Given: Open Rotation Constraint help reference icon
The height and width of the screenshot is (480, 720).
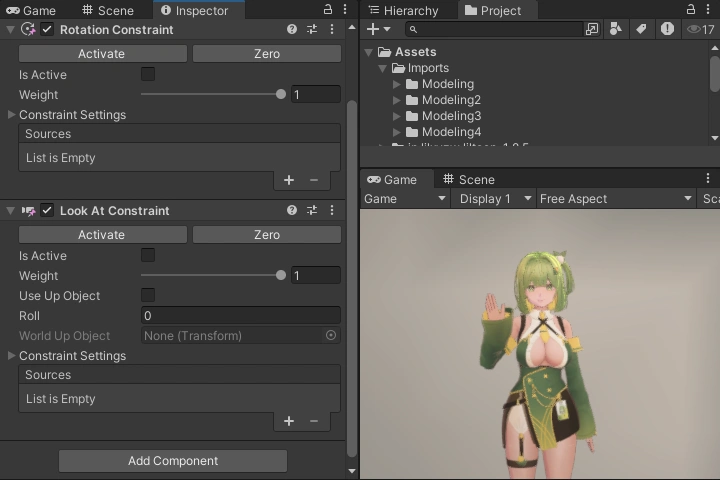Looking at the screenshot, I should (x=292, y=29).
